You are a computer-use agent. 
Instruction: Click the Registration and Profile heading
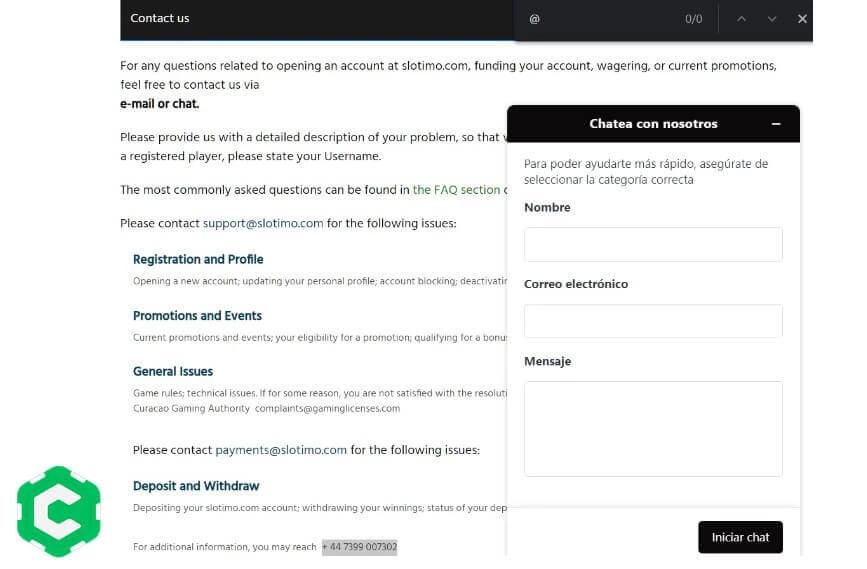(198, 259)
